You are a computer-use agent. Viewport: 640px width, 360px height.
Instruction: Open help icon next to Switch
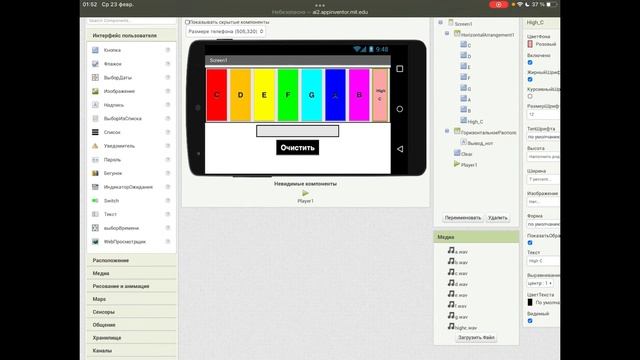point(168,200)
